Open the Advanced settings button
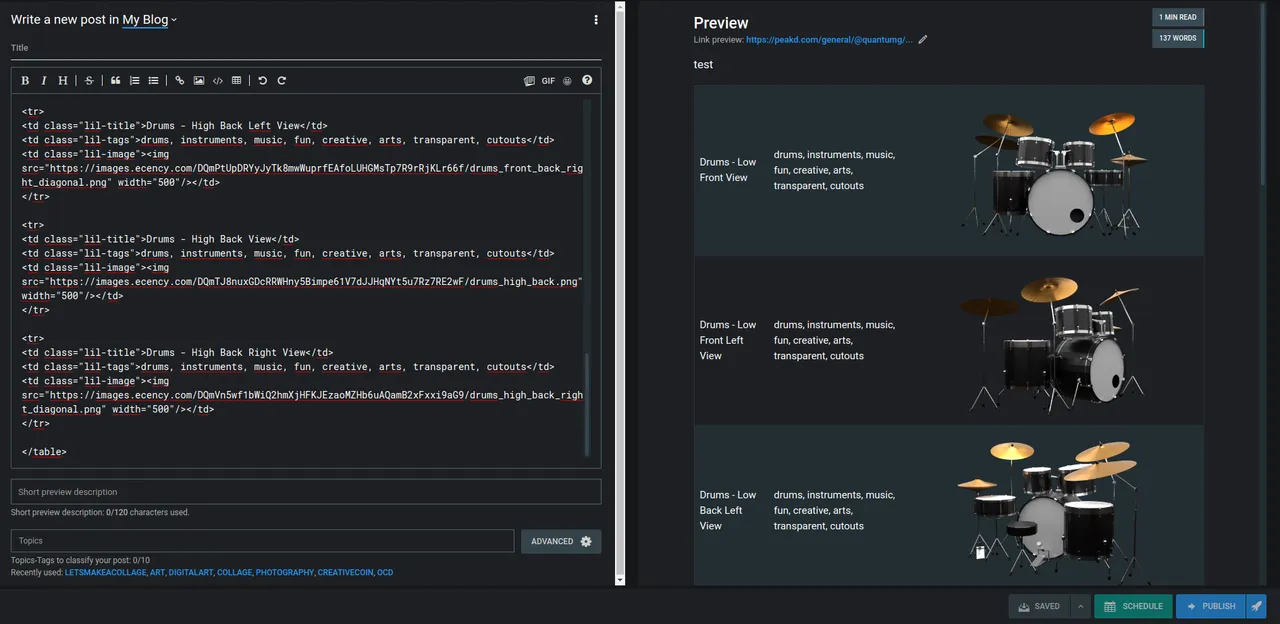 (x=561, y=541)
